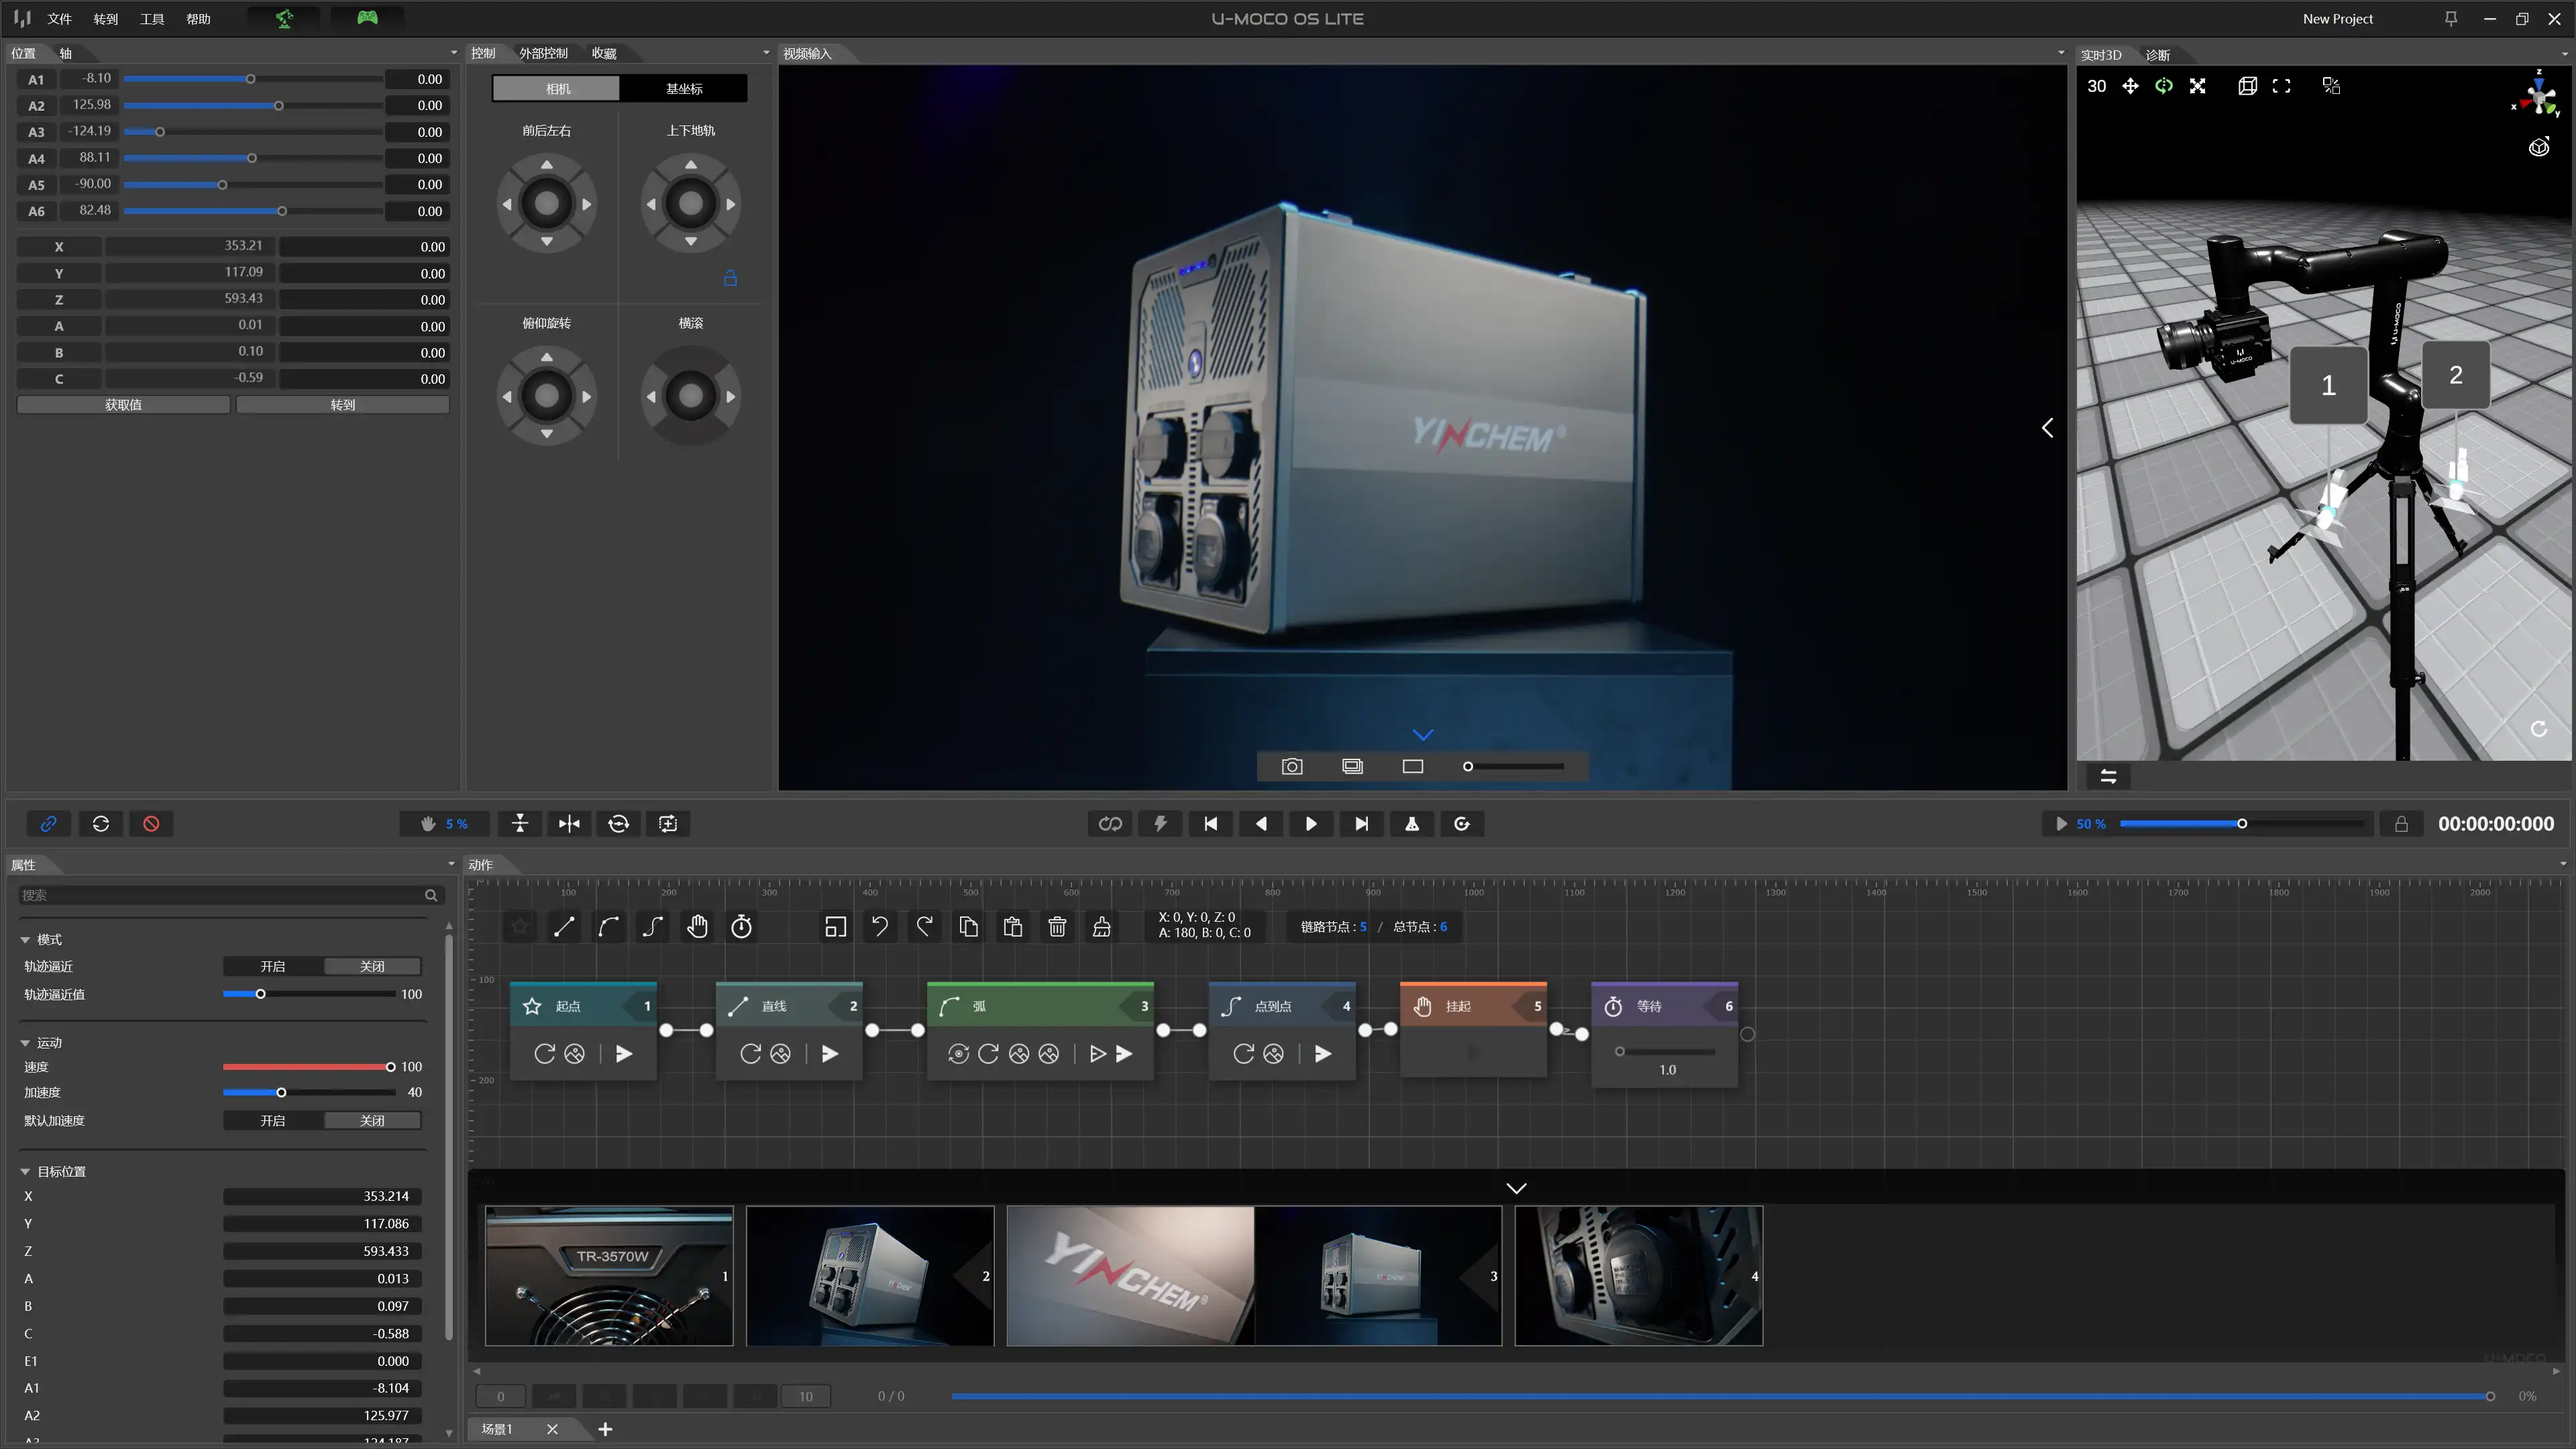Collapse the 模式 section
The height and width of the screenshot is (1449, 2576).
(25, 940)
